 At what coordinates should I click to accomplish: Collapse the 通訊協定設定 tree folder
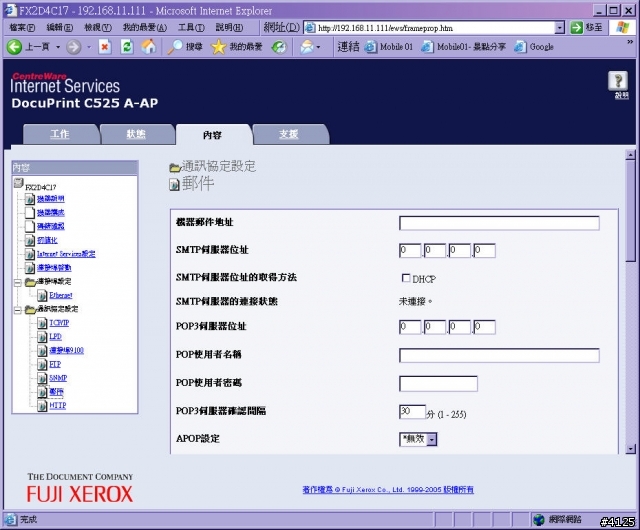point(18,310)
